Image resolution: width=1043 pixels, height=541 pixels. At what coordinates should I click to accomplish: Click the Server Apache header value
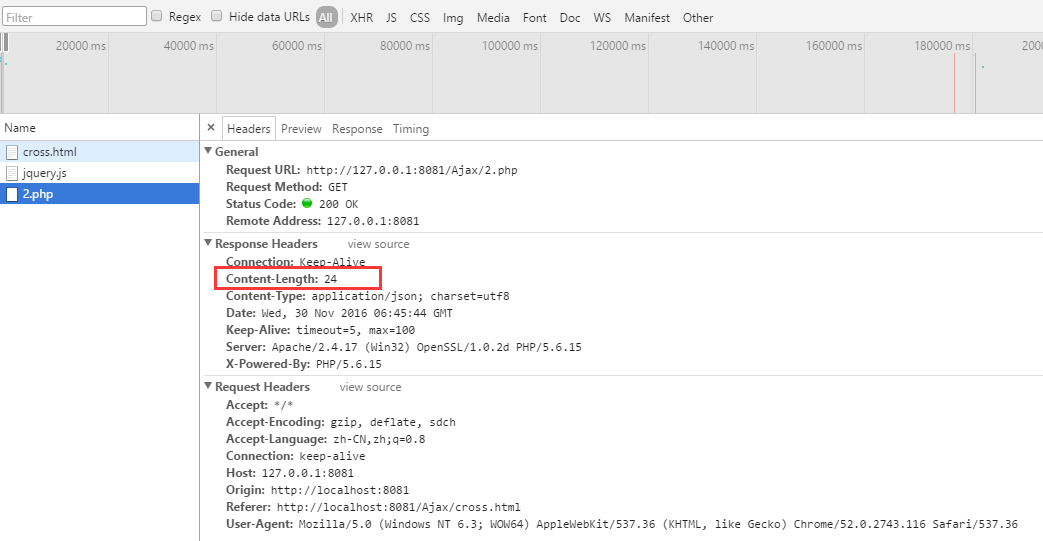tap(426, 347)
